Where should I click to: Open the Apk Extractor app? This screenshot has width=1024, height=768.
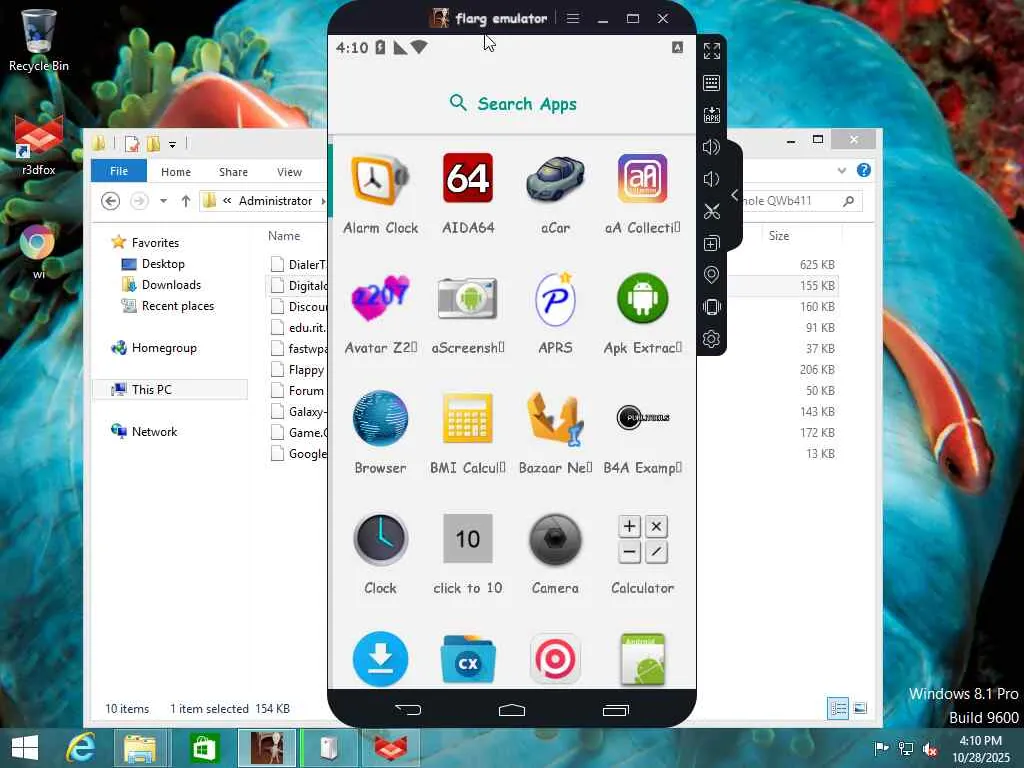643,298
